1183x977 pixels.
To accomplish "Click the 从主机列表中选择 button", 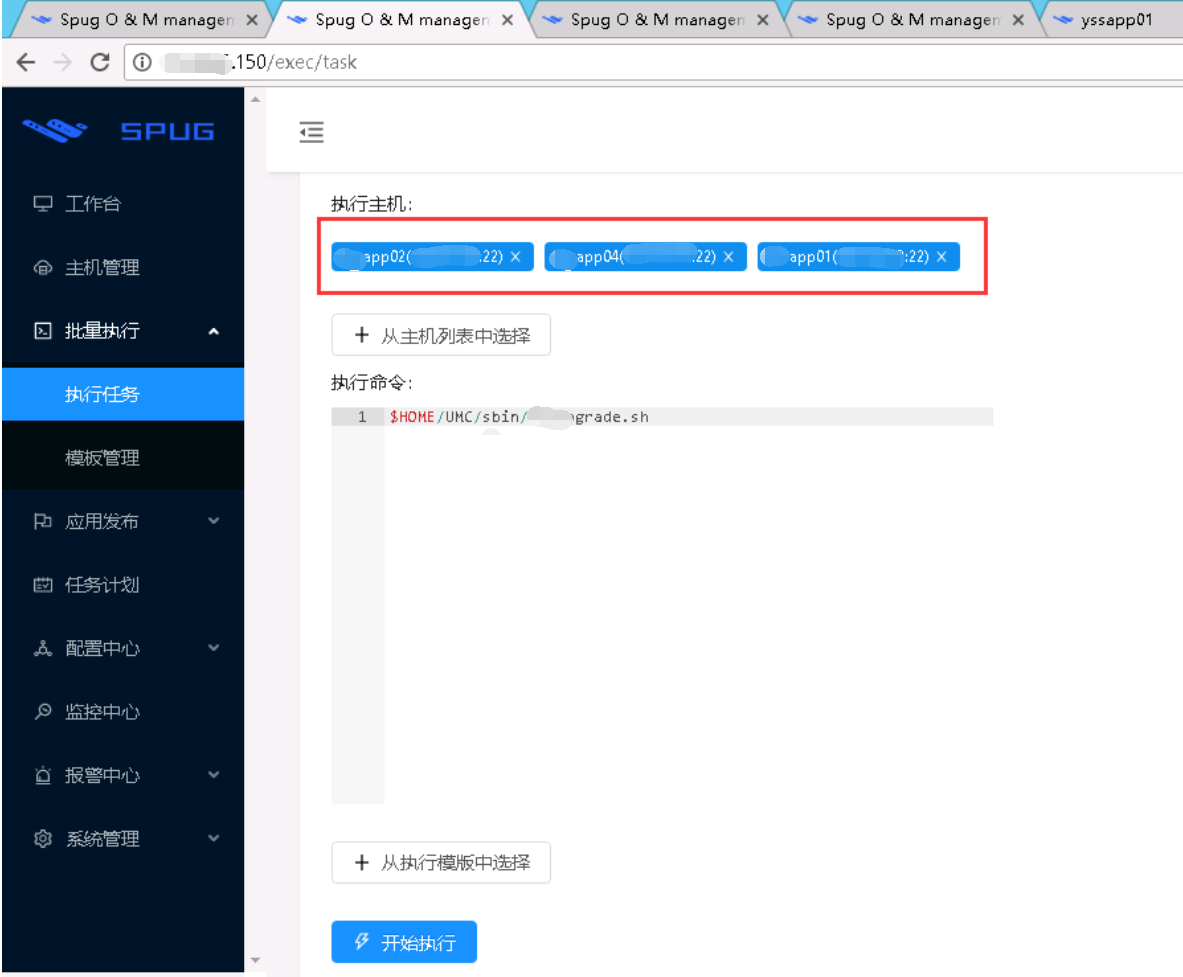I will click(x=441, y=335).
